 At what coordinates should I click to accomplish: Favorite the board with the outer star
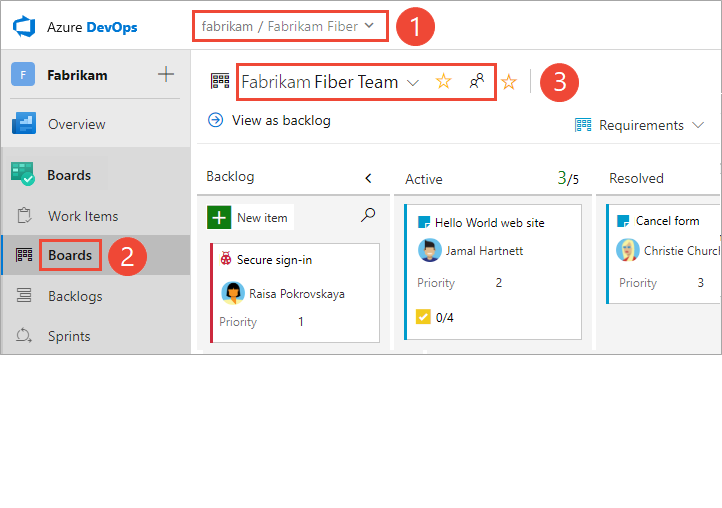coord(509,82)
